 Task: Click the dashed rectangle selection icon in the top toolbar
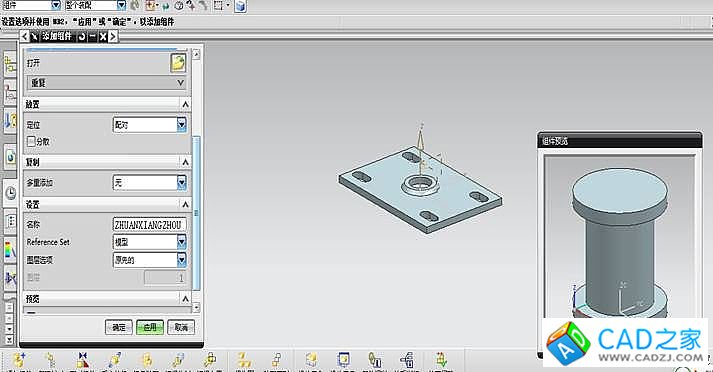click(218, 5)
